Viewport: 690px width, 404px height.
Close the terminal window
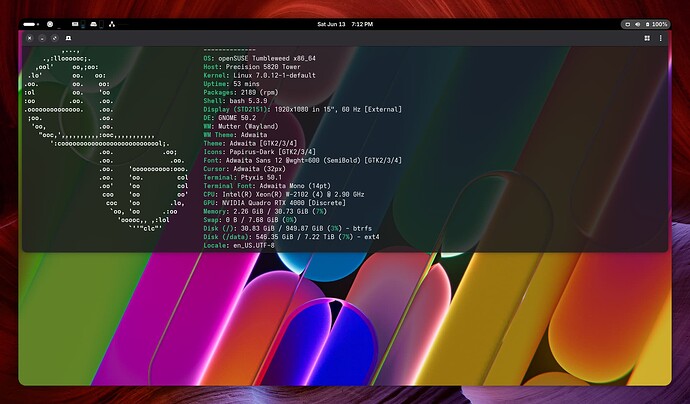click(29, 38)
